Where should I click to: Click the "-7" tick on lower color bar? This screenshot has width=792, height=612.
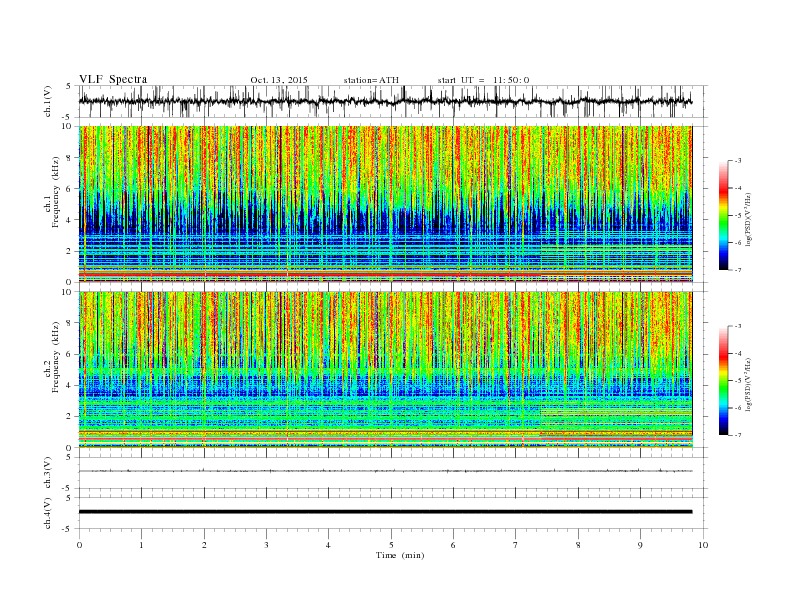pyautogui.click(x=737, y=435)
